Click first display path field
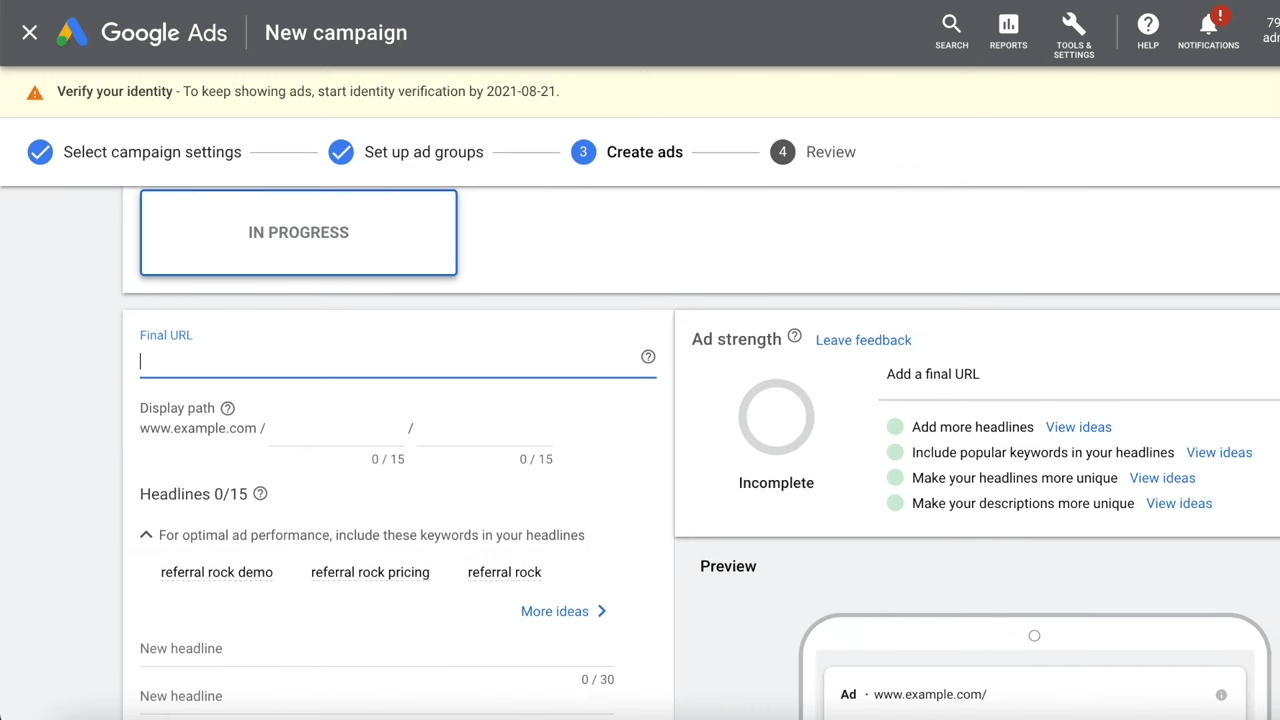The width and height of the screenshot is (1280, 720). (x=336, y=429)
